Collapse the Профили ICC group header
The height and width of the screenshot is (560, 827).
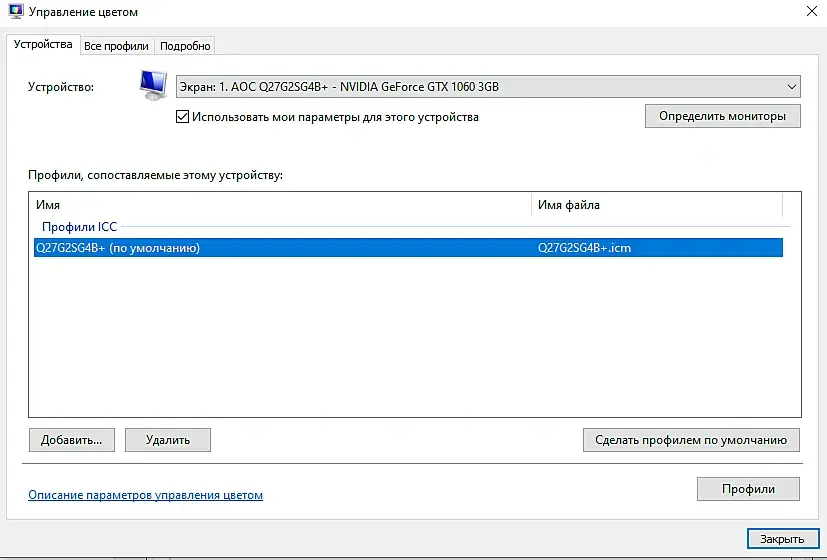[x=79, y=227]
